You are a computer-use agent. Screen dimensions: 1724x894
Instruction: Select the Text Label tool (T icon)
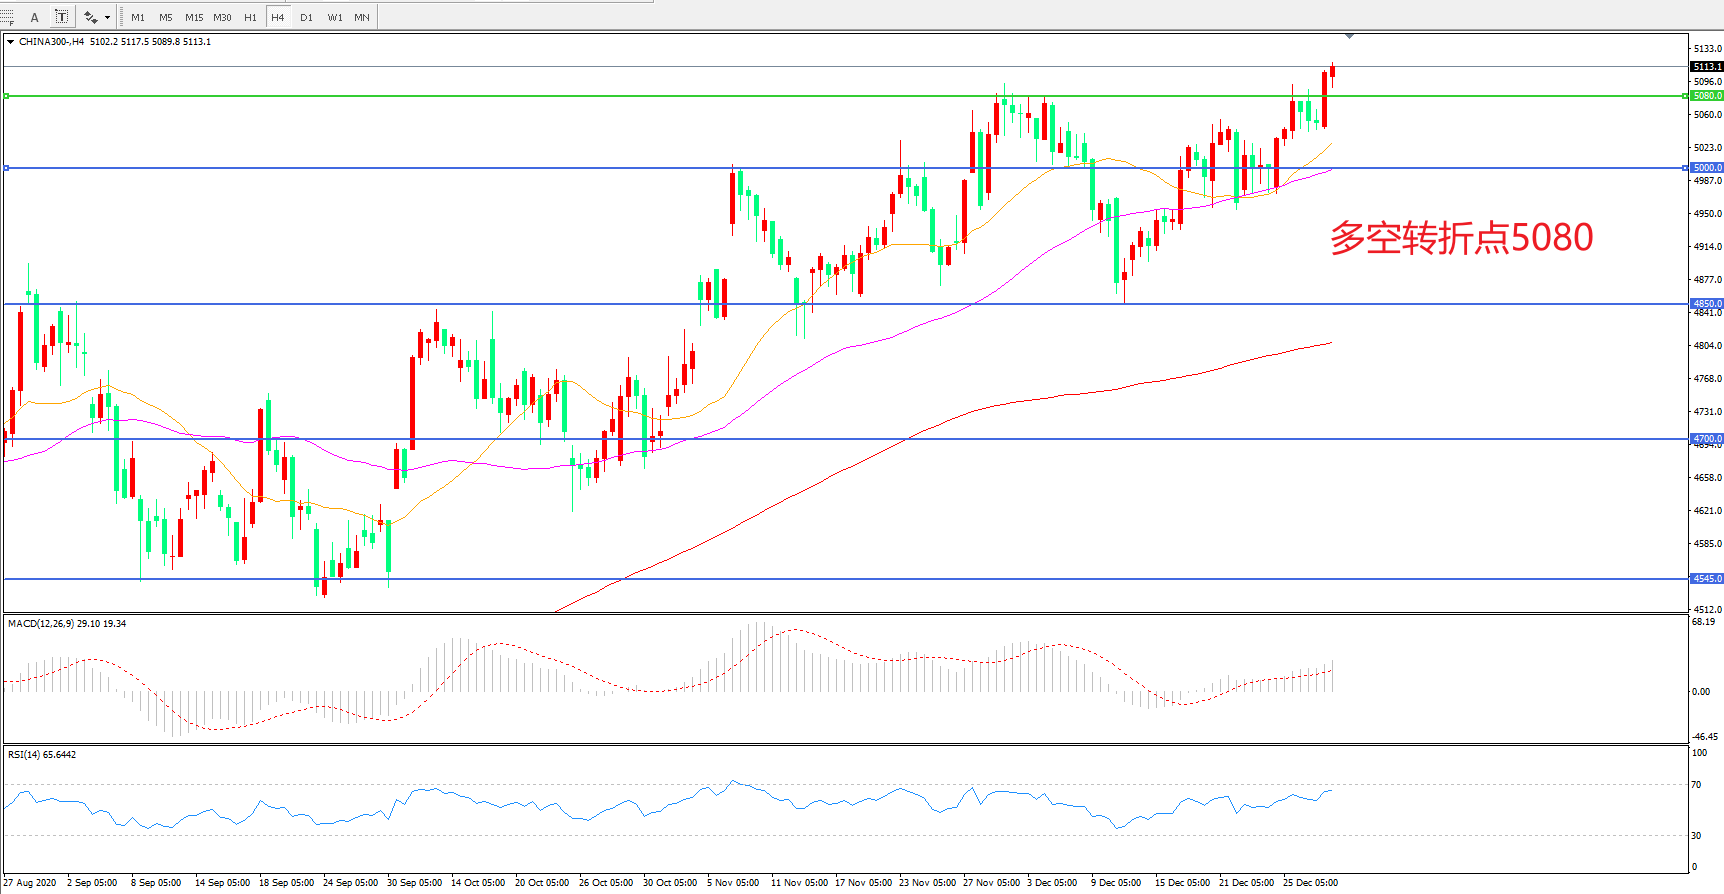61,17
